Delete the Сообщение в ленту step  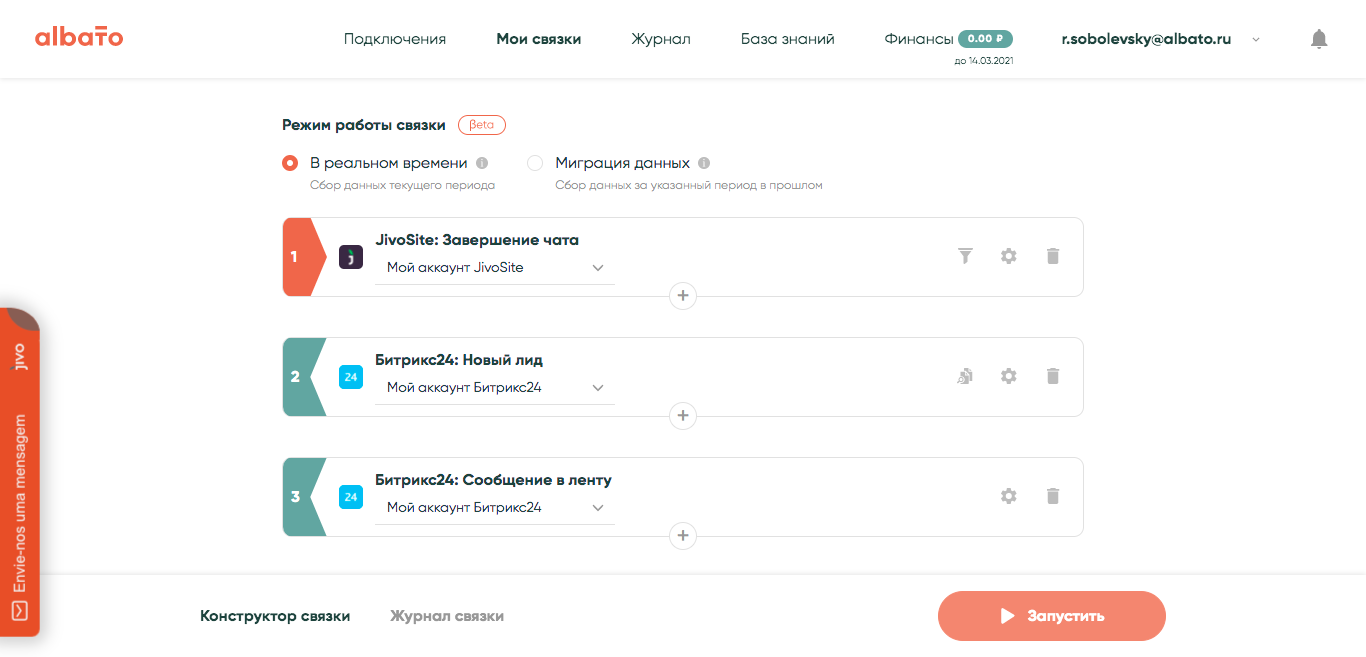pyautogui.click(x=1052, y=496)
